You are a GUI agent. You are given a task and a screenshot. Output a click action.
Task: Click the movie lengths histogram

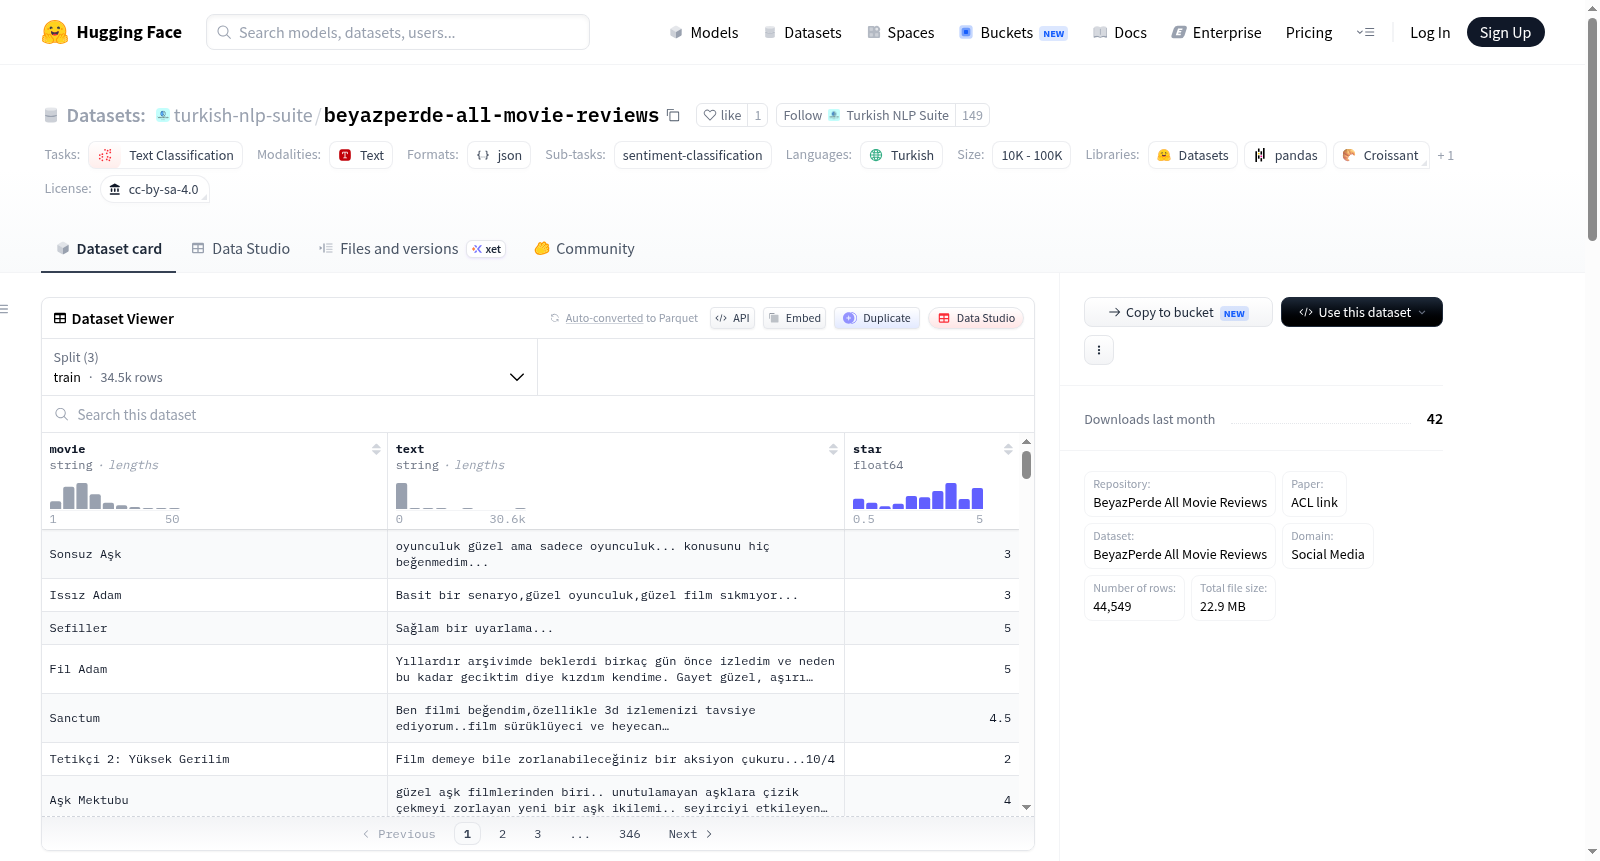coord(115,496)
